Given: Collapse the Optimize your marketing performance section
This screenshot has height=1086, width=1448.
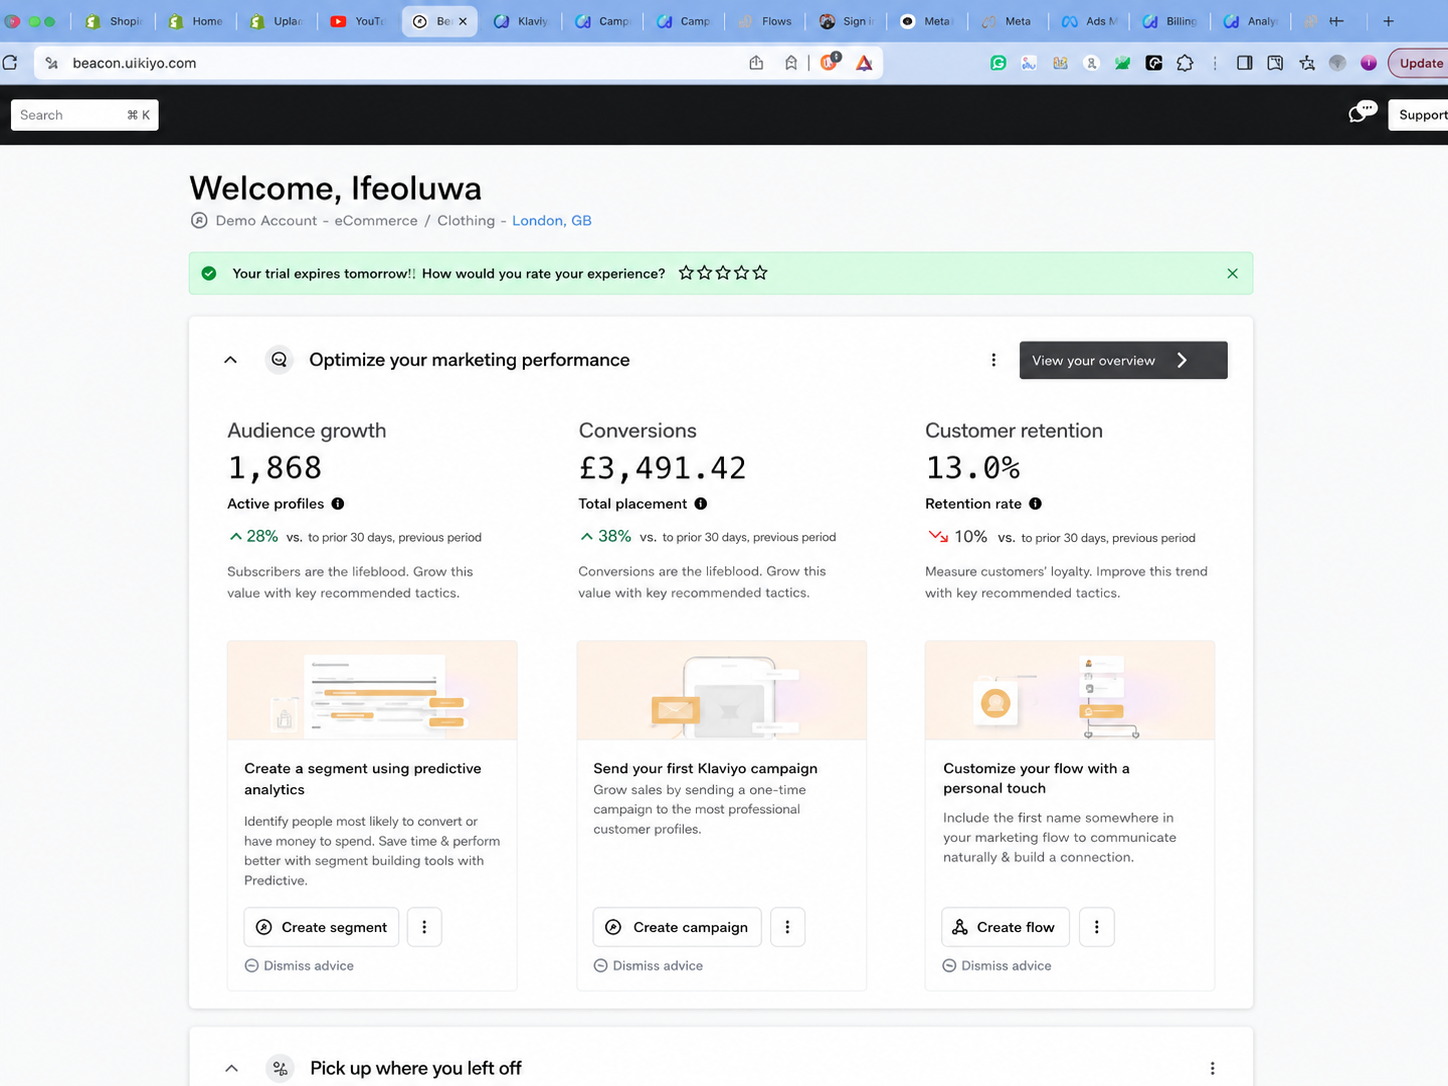Looking at the screenshot, I should pyautogui.click(x=231, y=360).
